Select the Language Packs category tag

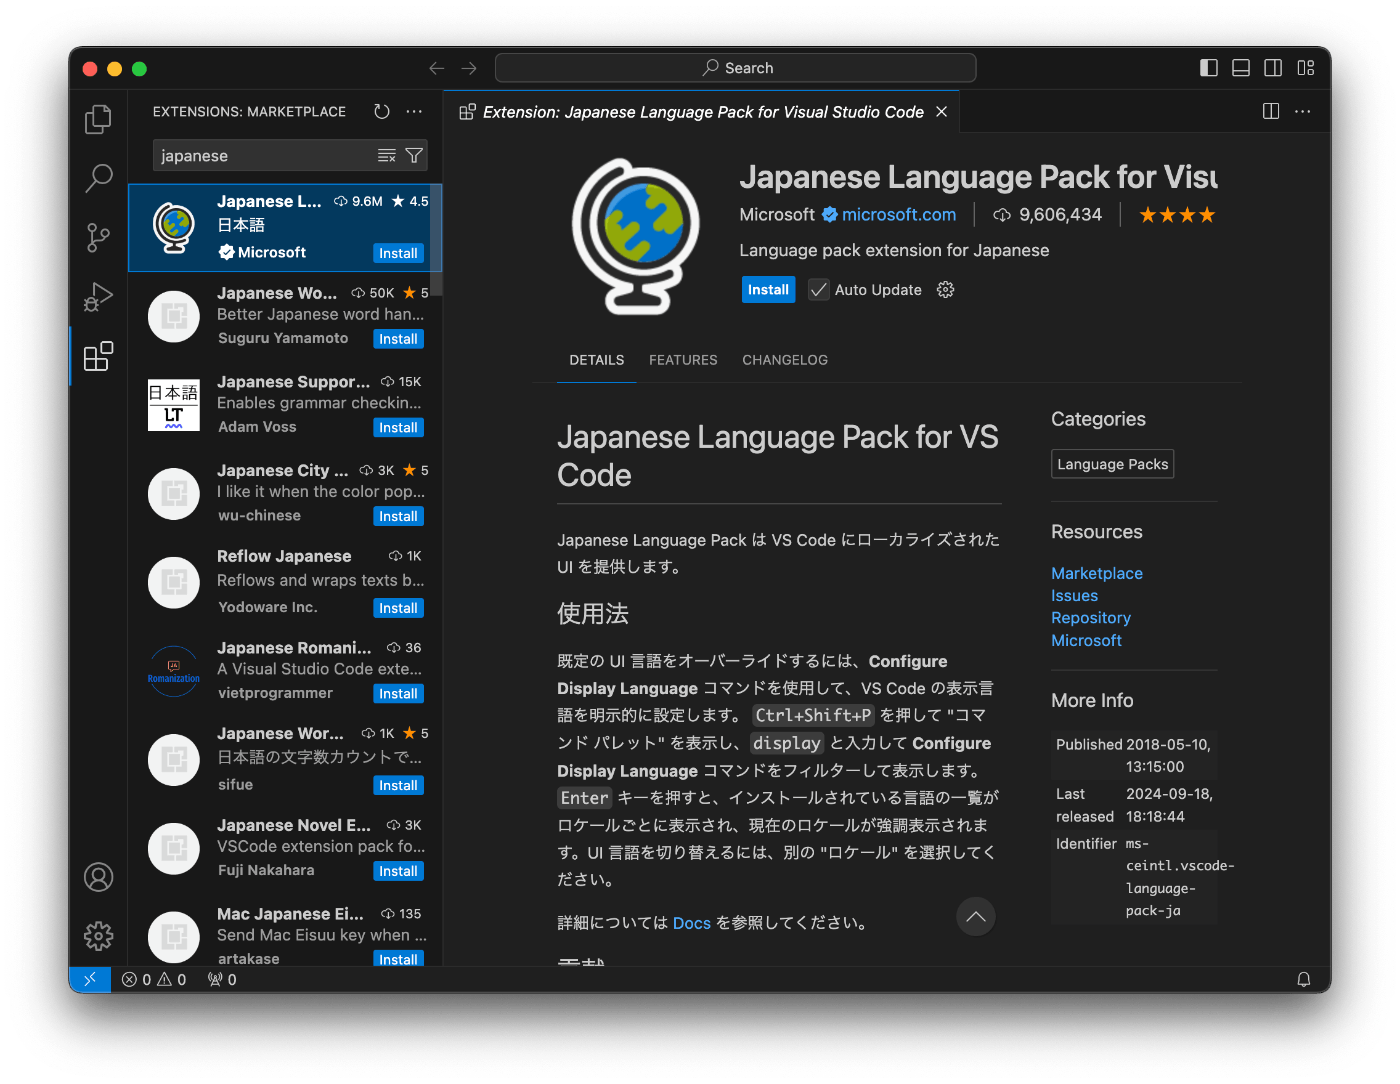coord(1113,464)
